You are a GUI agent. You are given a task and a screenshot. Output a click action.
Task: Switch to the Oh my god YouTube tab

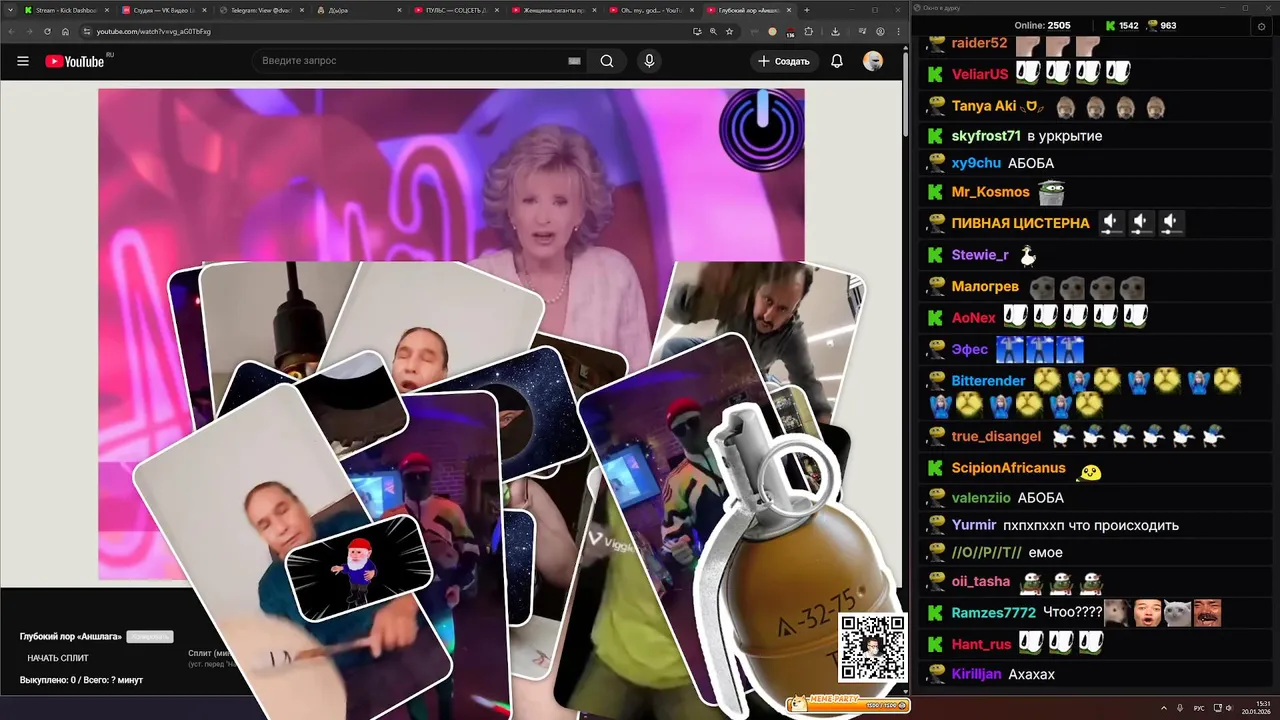coord(650,10)
